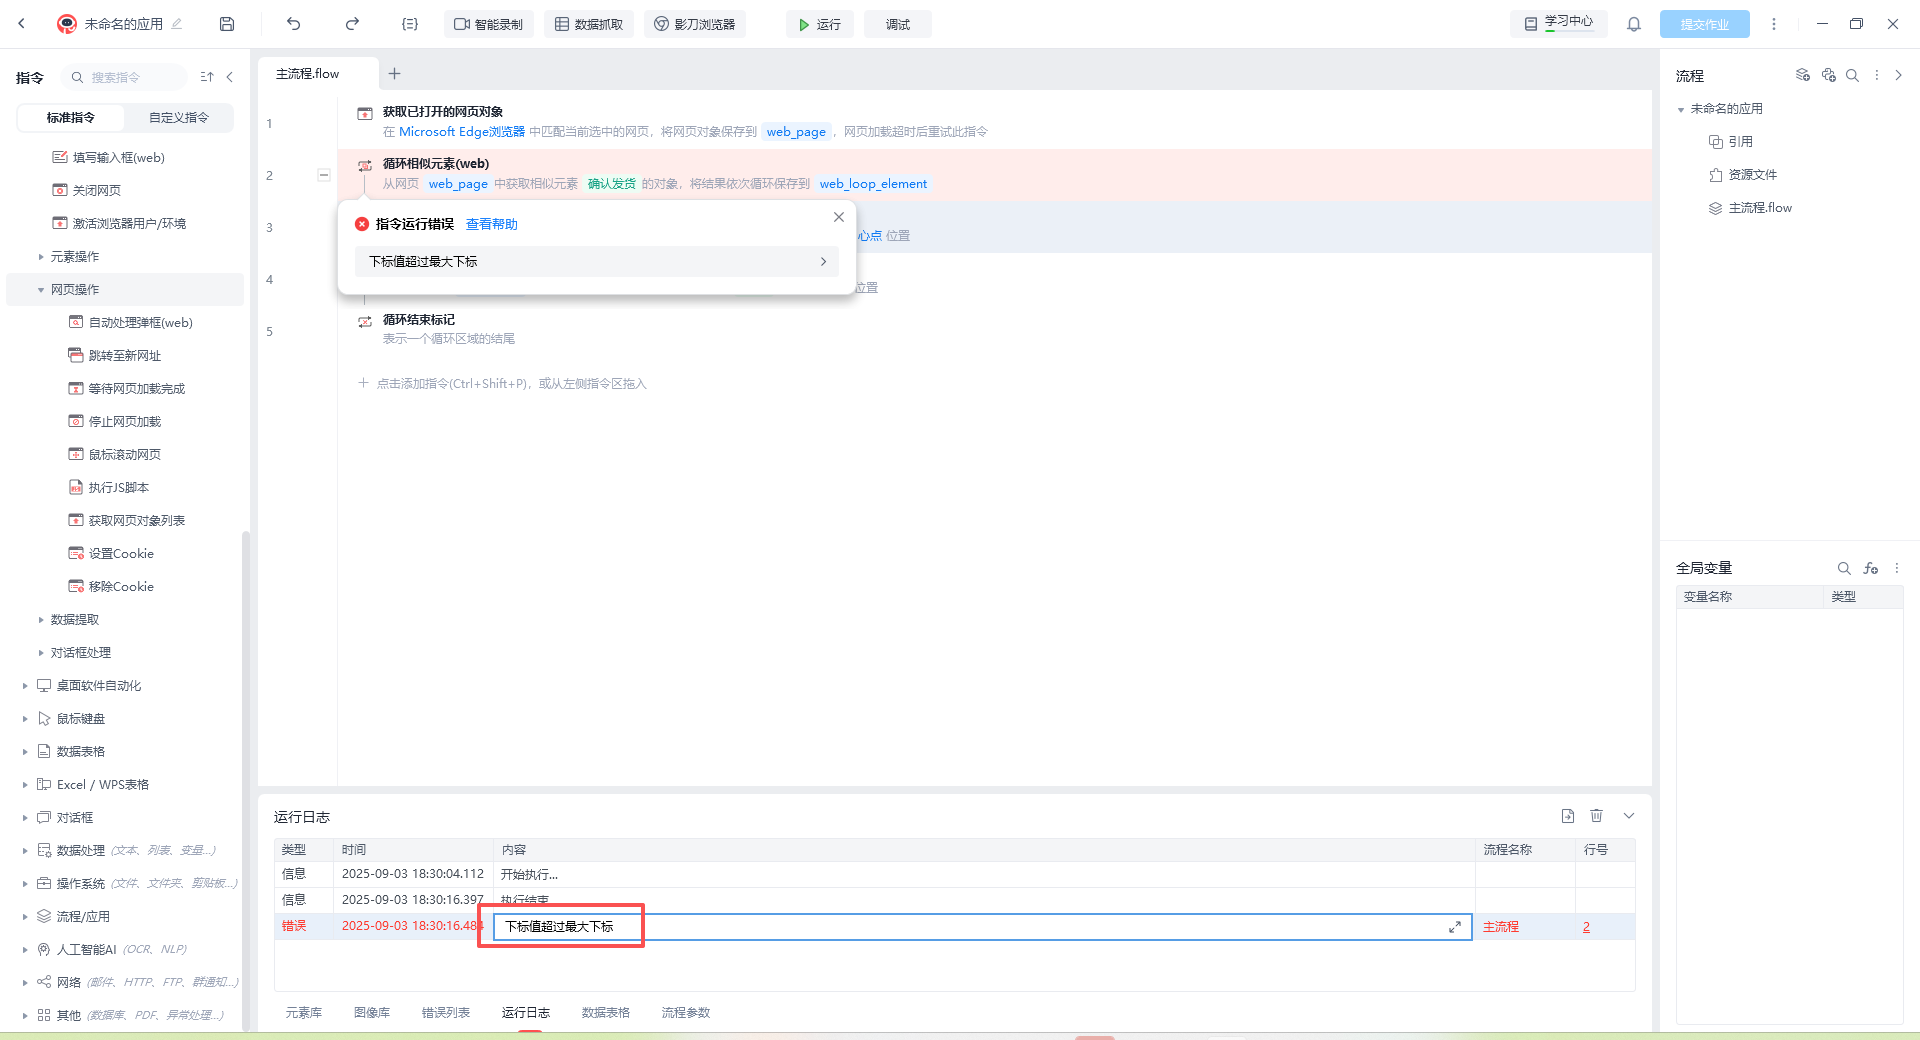The height and width of the screenshot is (1040, 1920).
Task: Expand error content cell with arrows icon
Action: click(1455, 927)
